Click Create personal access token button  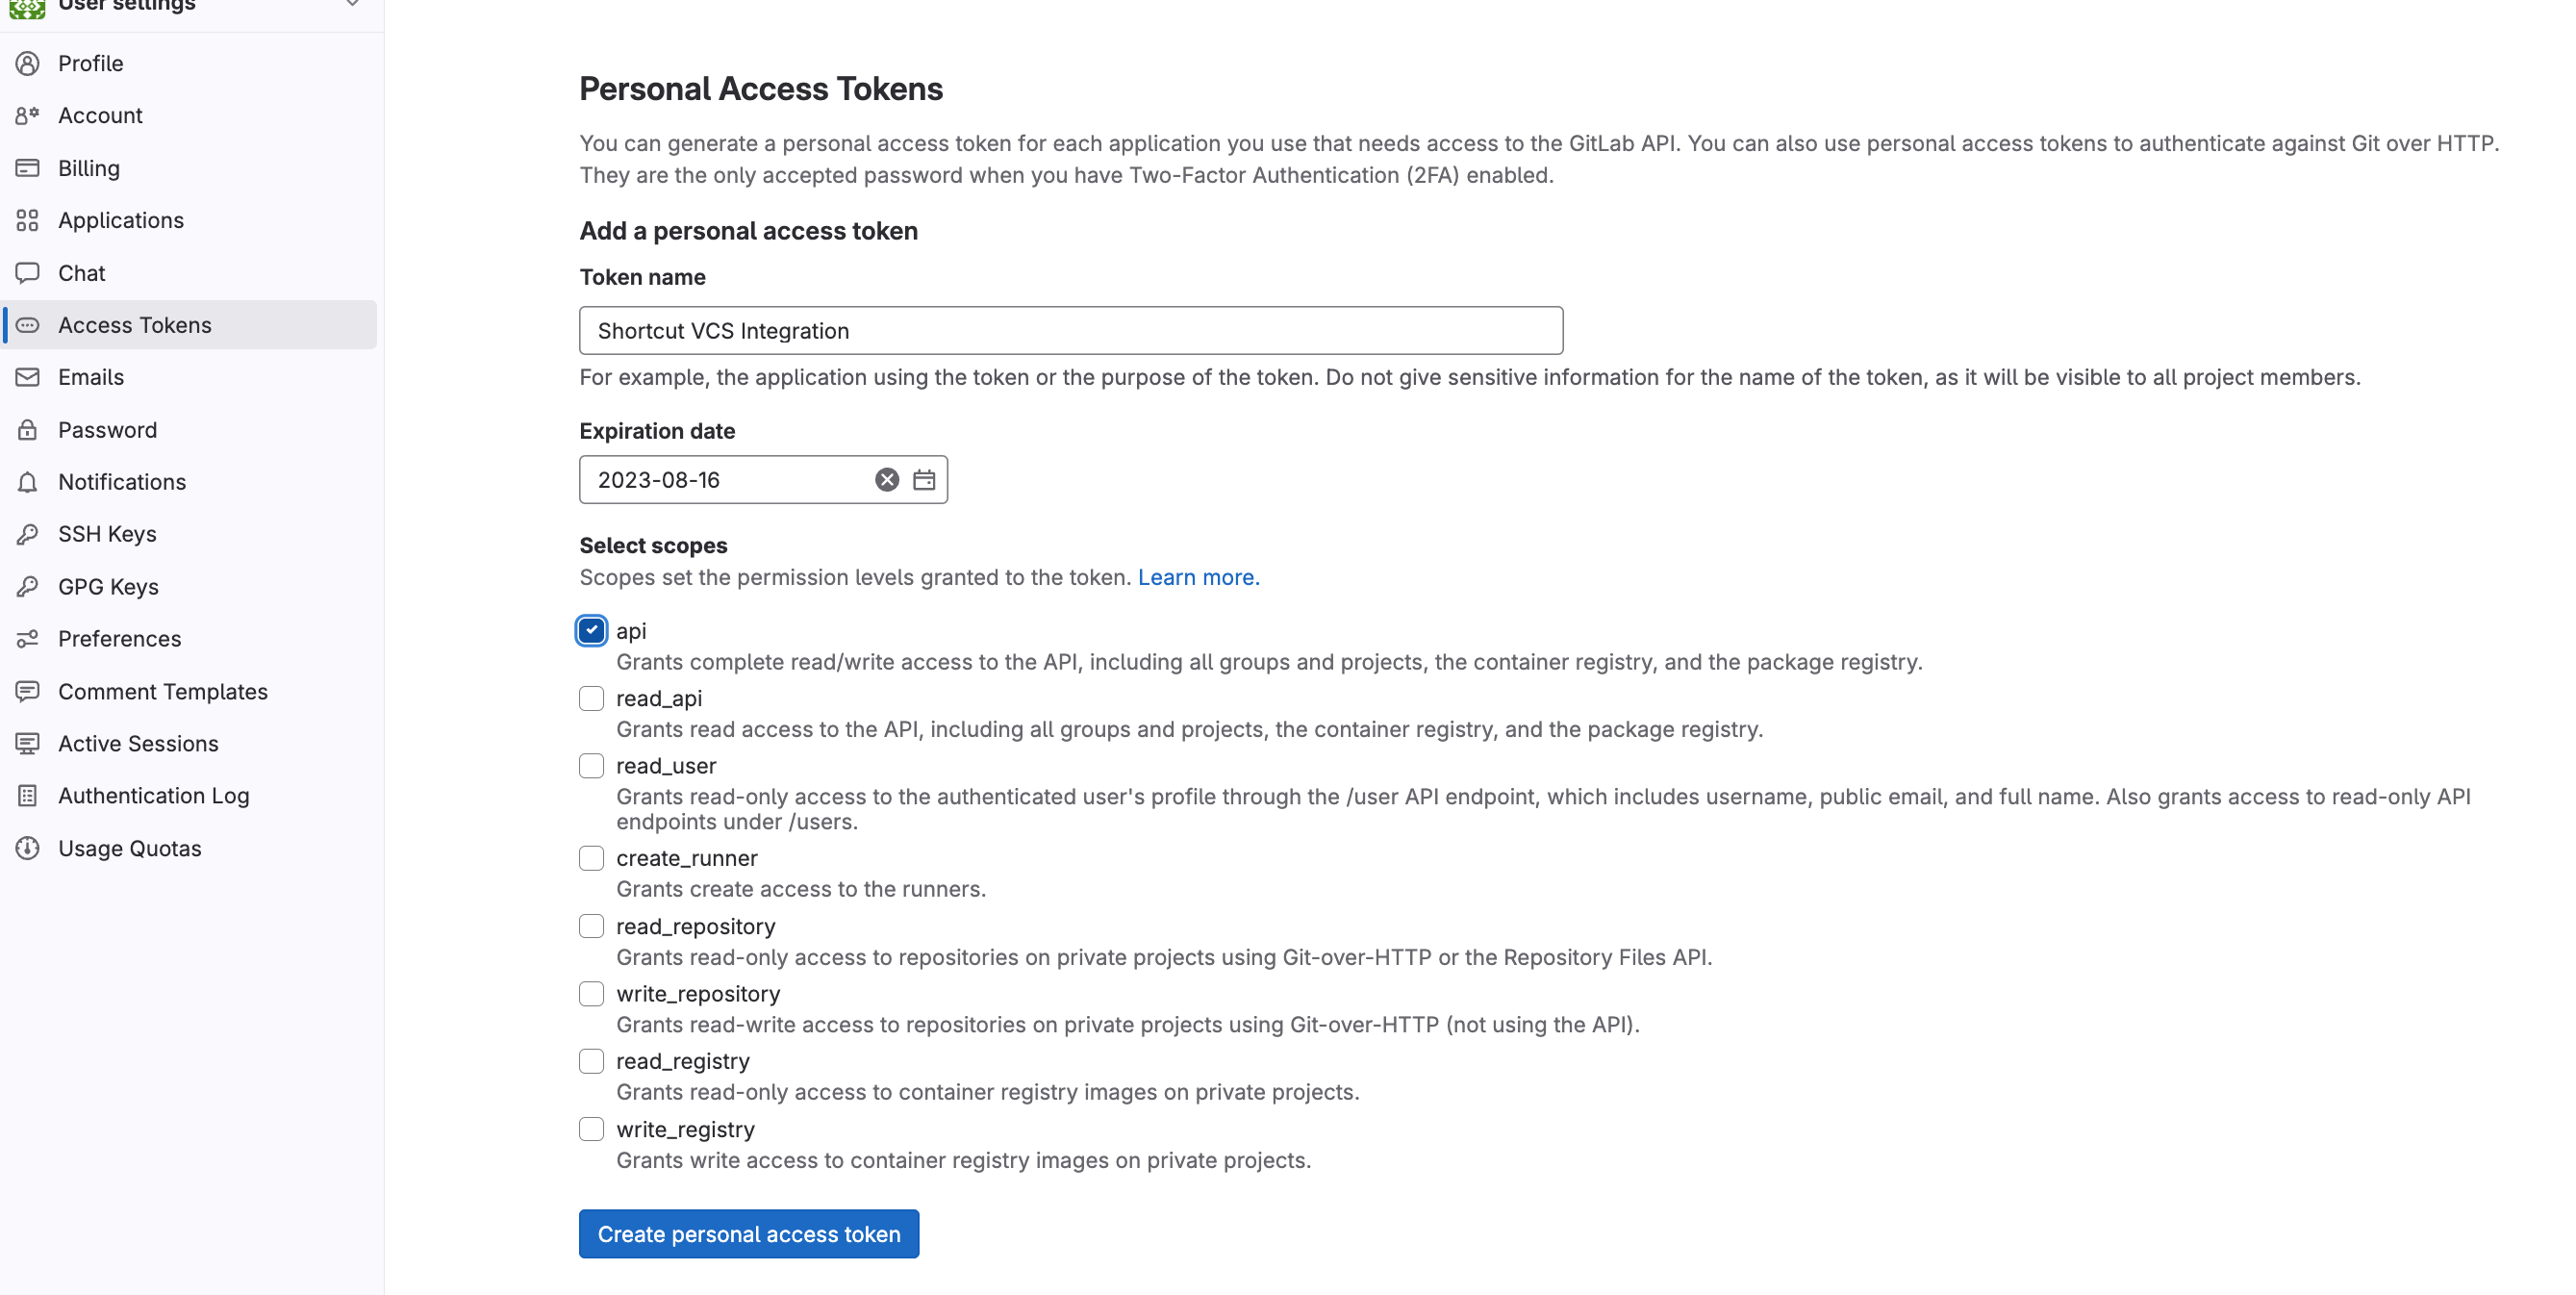pyautogui.click(x=748, y=1234)
